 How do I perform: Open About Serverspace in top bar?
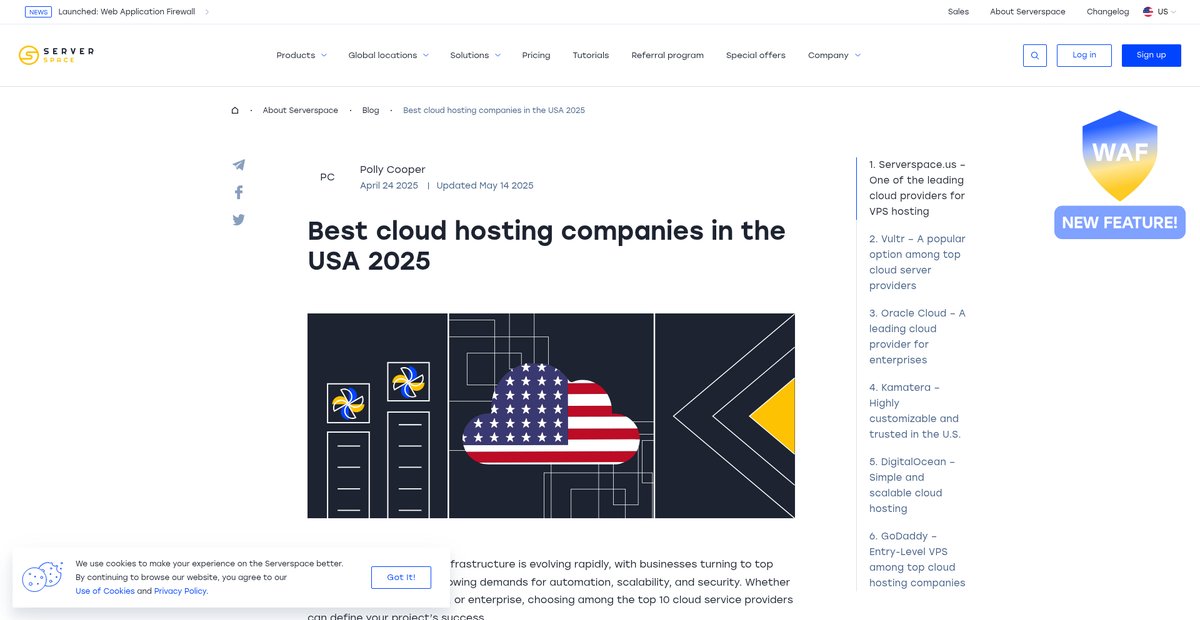tap(1028, 12)
